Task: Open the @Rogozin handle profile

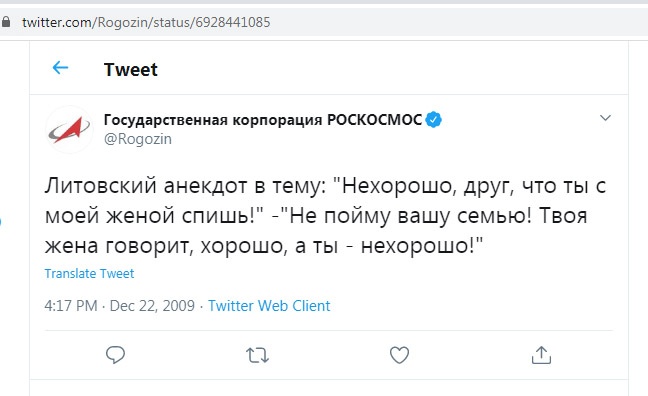Action: tap(138, 139)
